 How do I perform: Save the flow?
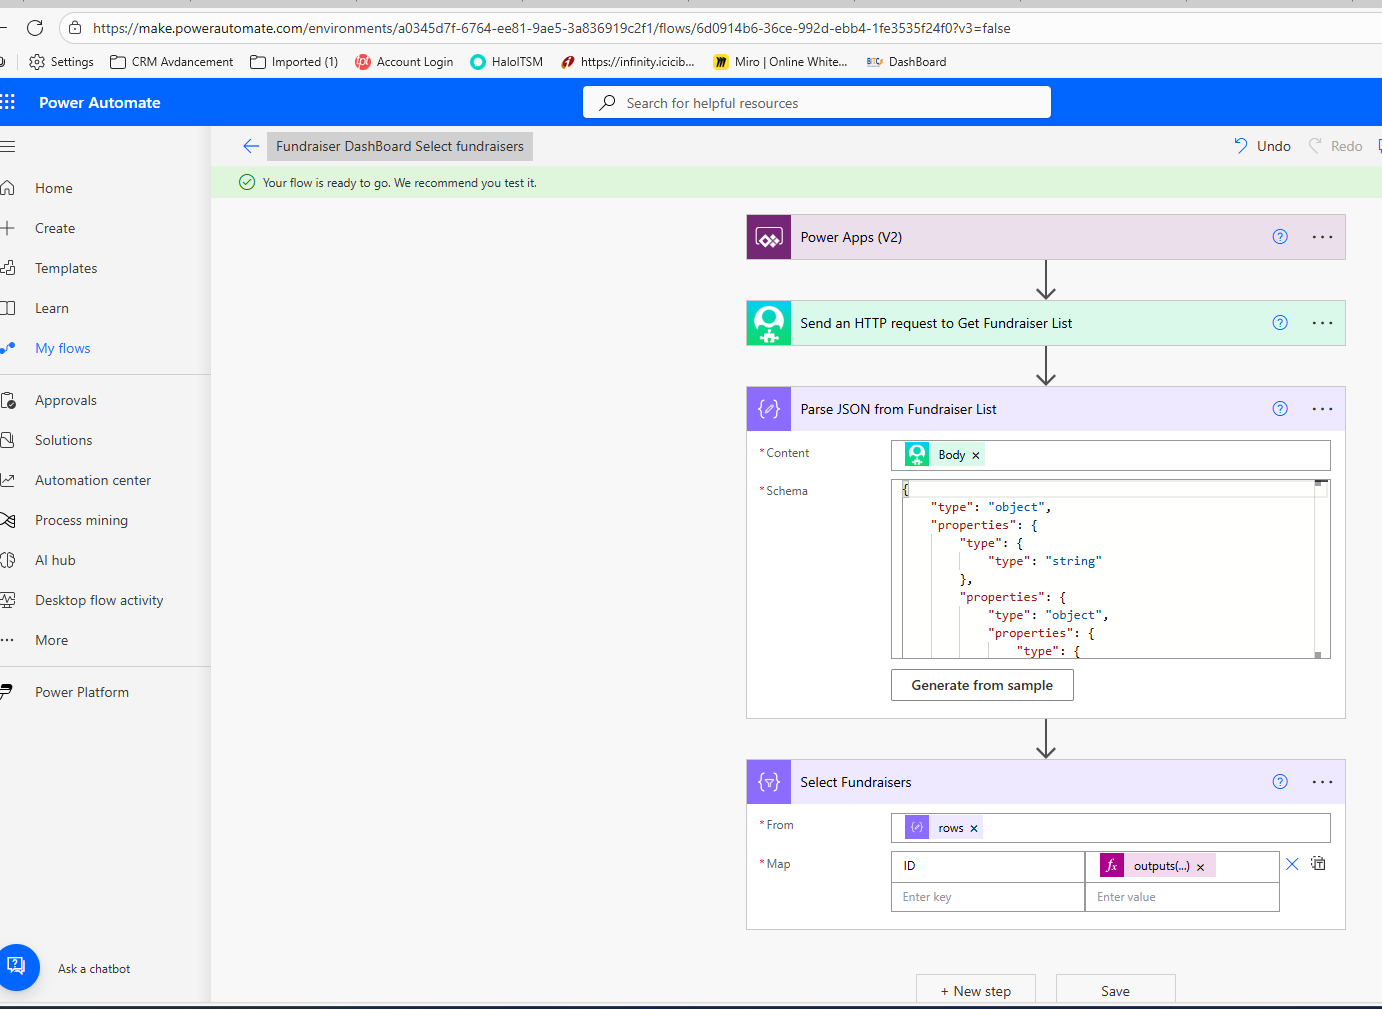pos(1116,991)
